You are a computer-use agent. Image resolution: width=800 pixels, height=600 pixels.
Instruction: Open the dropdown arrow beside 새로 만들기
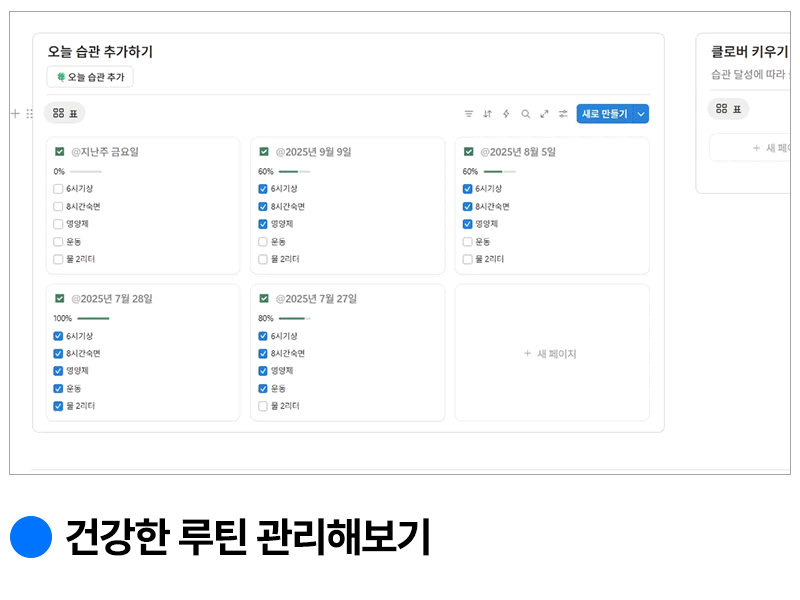click(x=641, y=114)
